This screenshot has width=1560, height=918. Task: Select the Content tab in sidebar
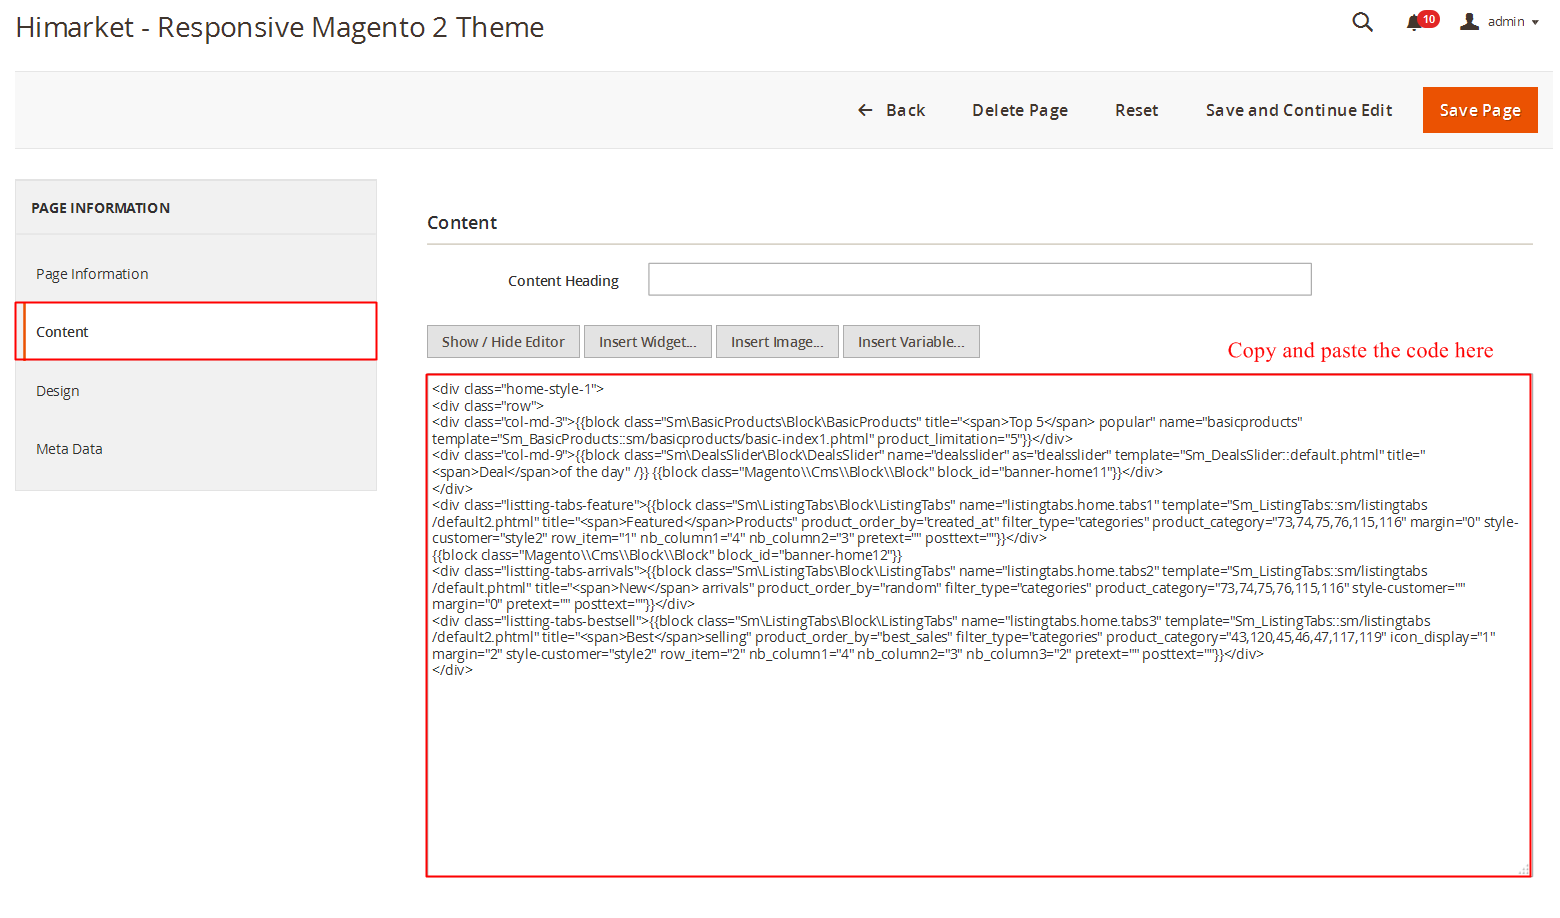(196, 331)
